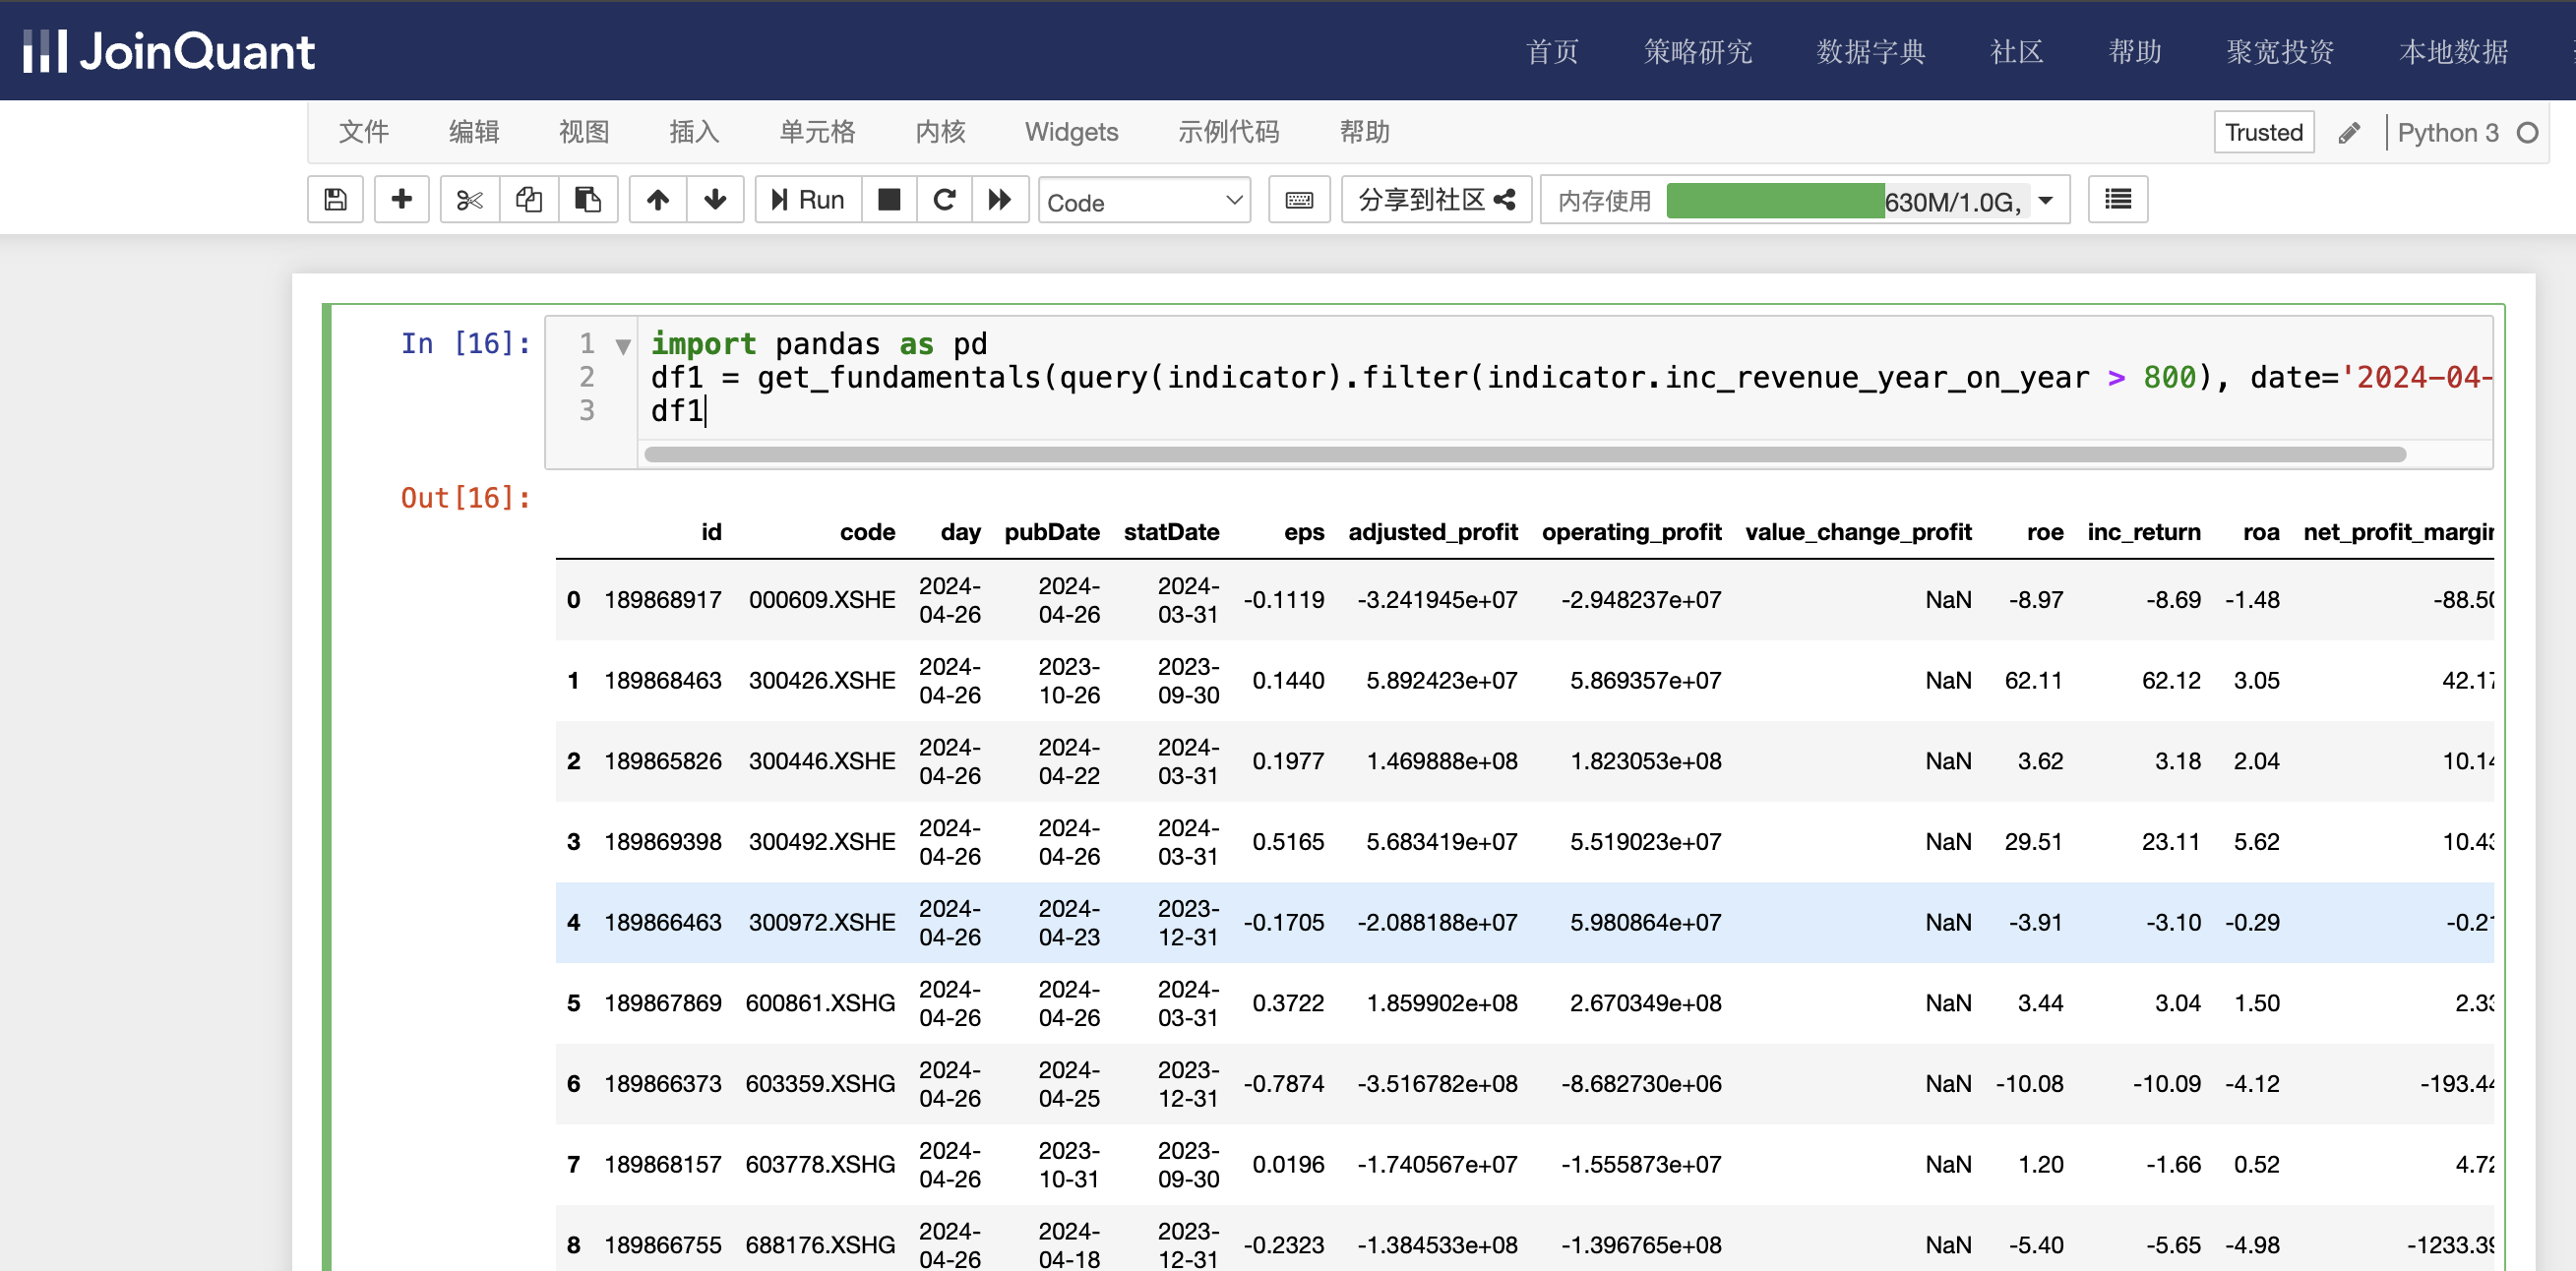Open the 示例代码 menu

coord(1228,132)
